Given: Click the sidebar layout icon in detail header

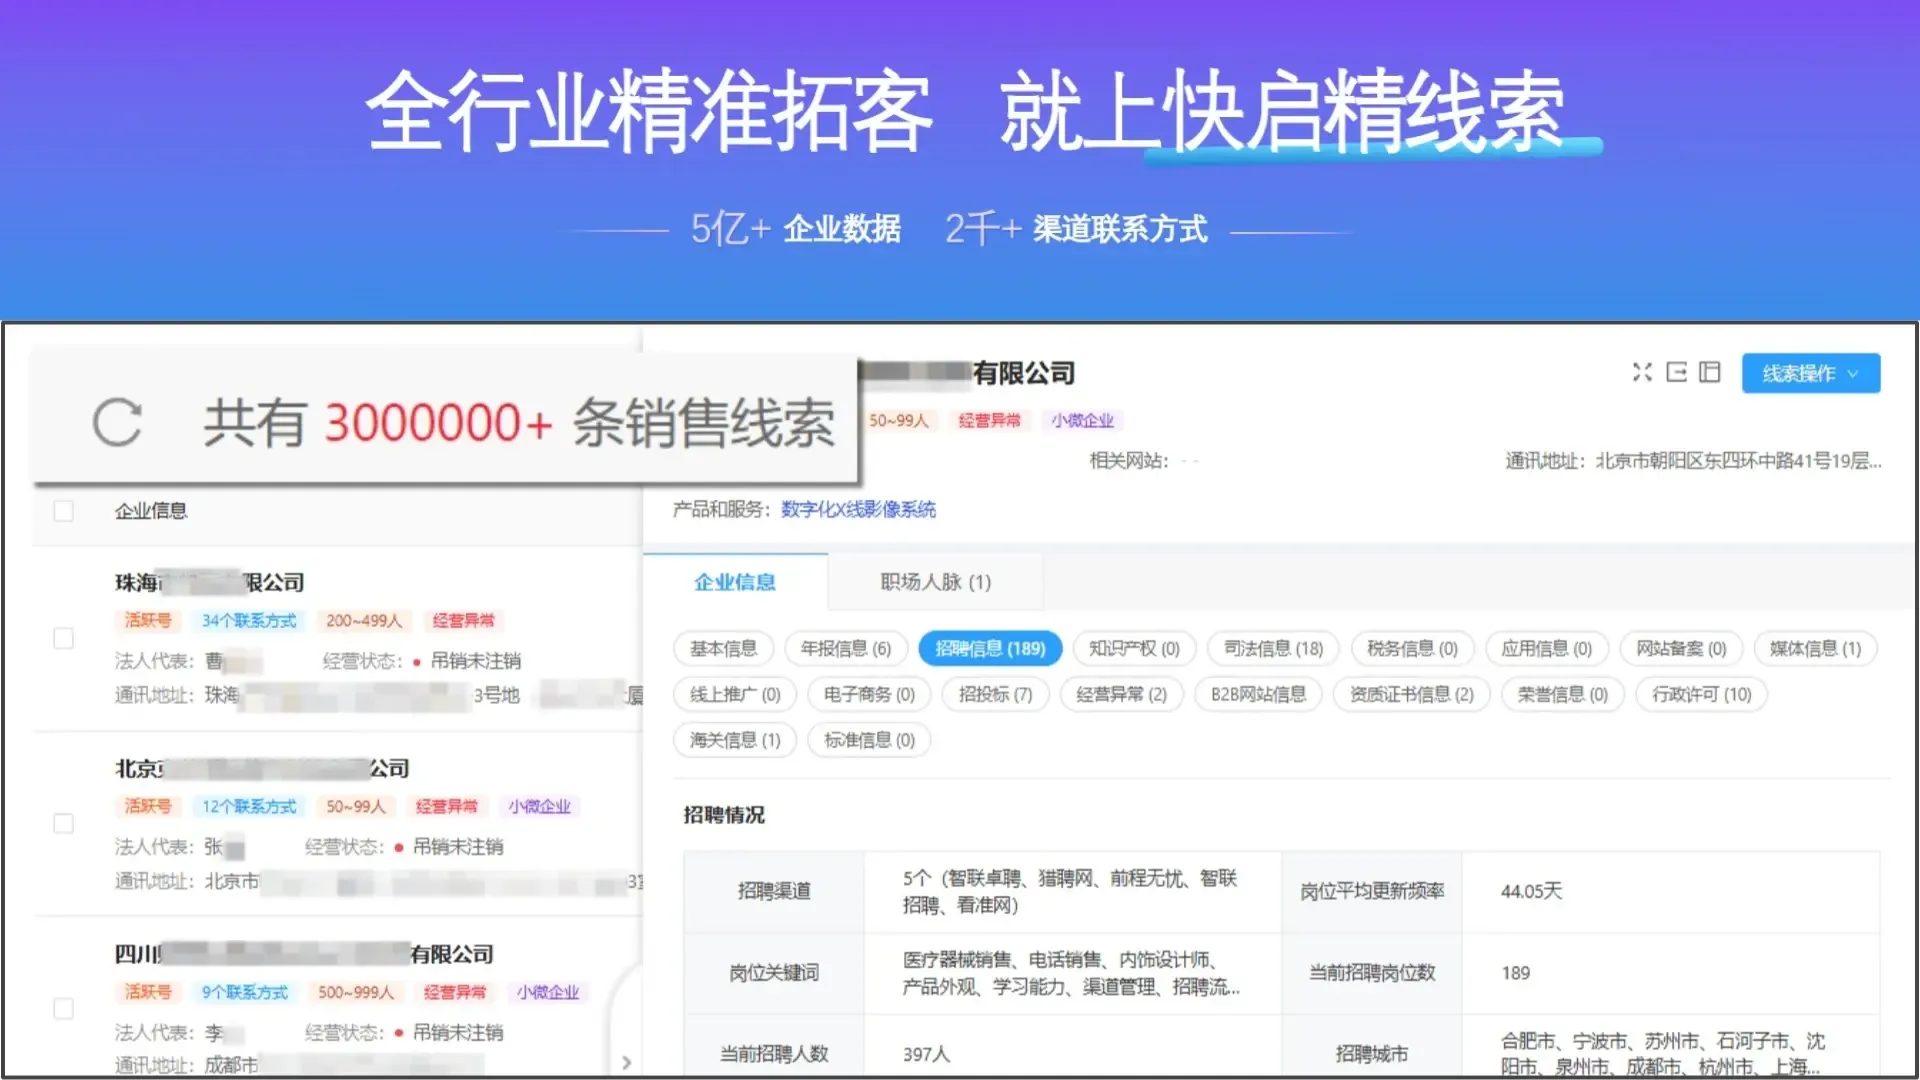Looking at the screenshot, I should pyautogui.click(x=1710, y=372).
